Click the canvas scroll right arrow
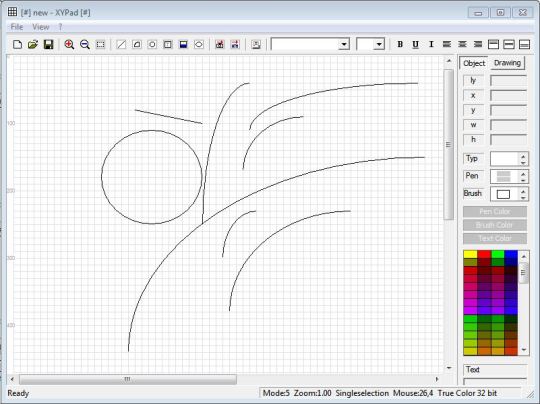This screenshot has width=540, height=404. click(437, 379)
